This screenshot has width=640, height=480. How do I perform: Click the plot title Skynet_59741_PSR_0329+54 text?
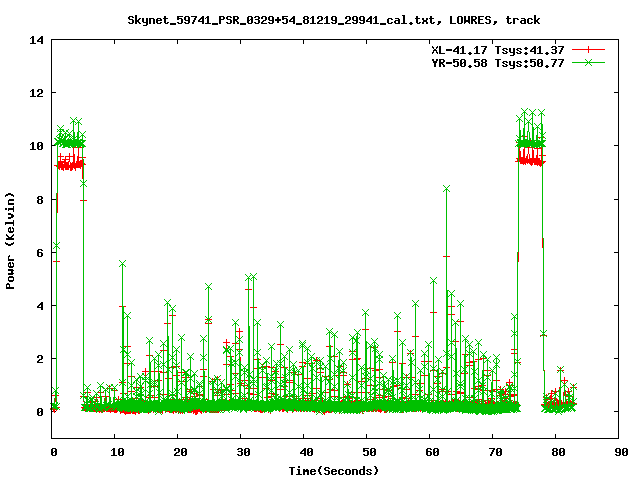333,20
